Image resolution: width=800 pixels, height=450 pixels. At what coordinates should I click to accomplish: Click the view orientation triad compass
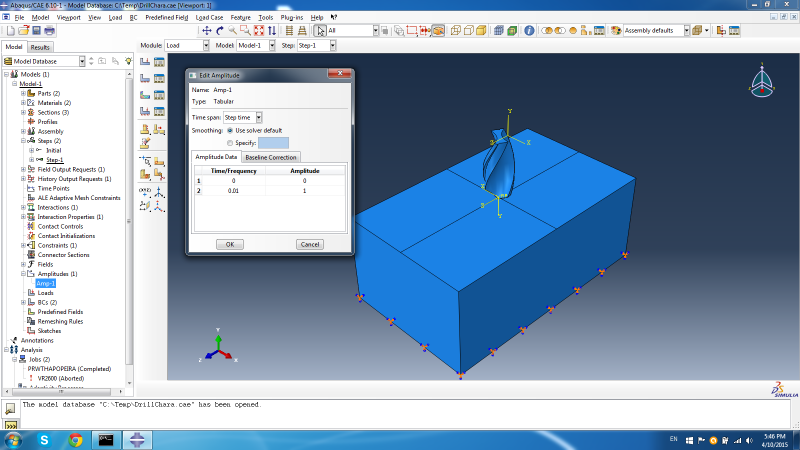point(762,81)
